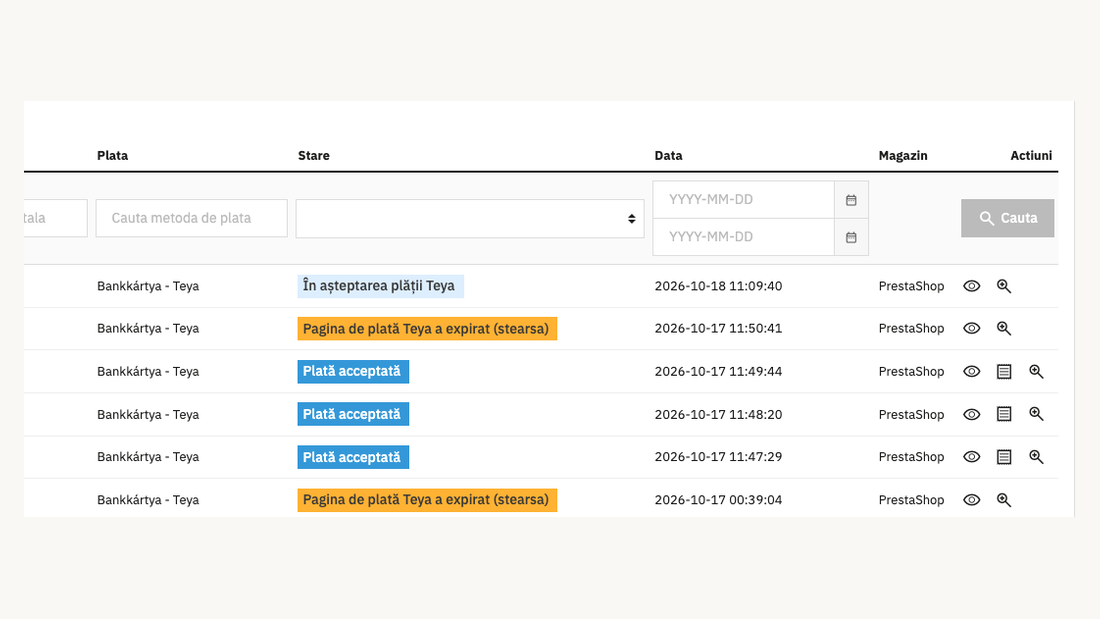This screenshot has height=619, width=1100.
Task: Open details magnifier for 2026-10-17 11:48:20 order
Action: click(1036, 415)
